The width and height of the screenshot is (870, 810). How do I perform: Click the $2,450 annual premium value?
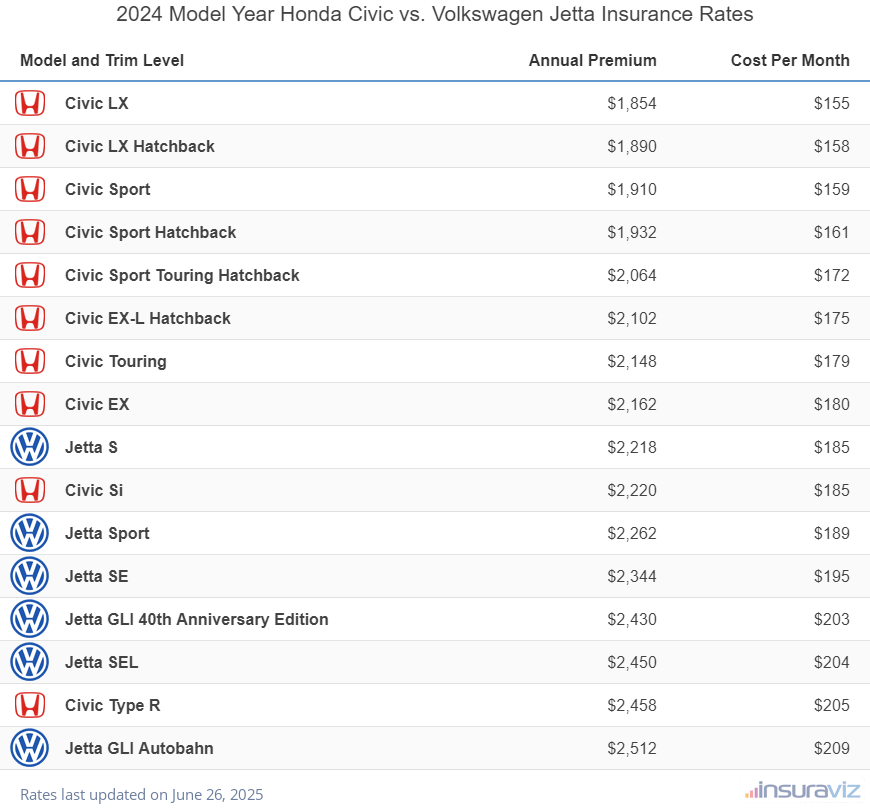click(x=632, y=662)
